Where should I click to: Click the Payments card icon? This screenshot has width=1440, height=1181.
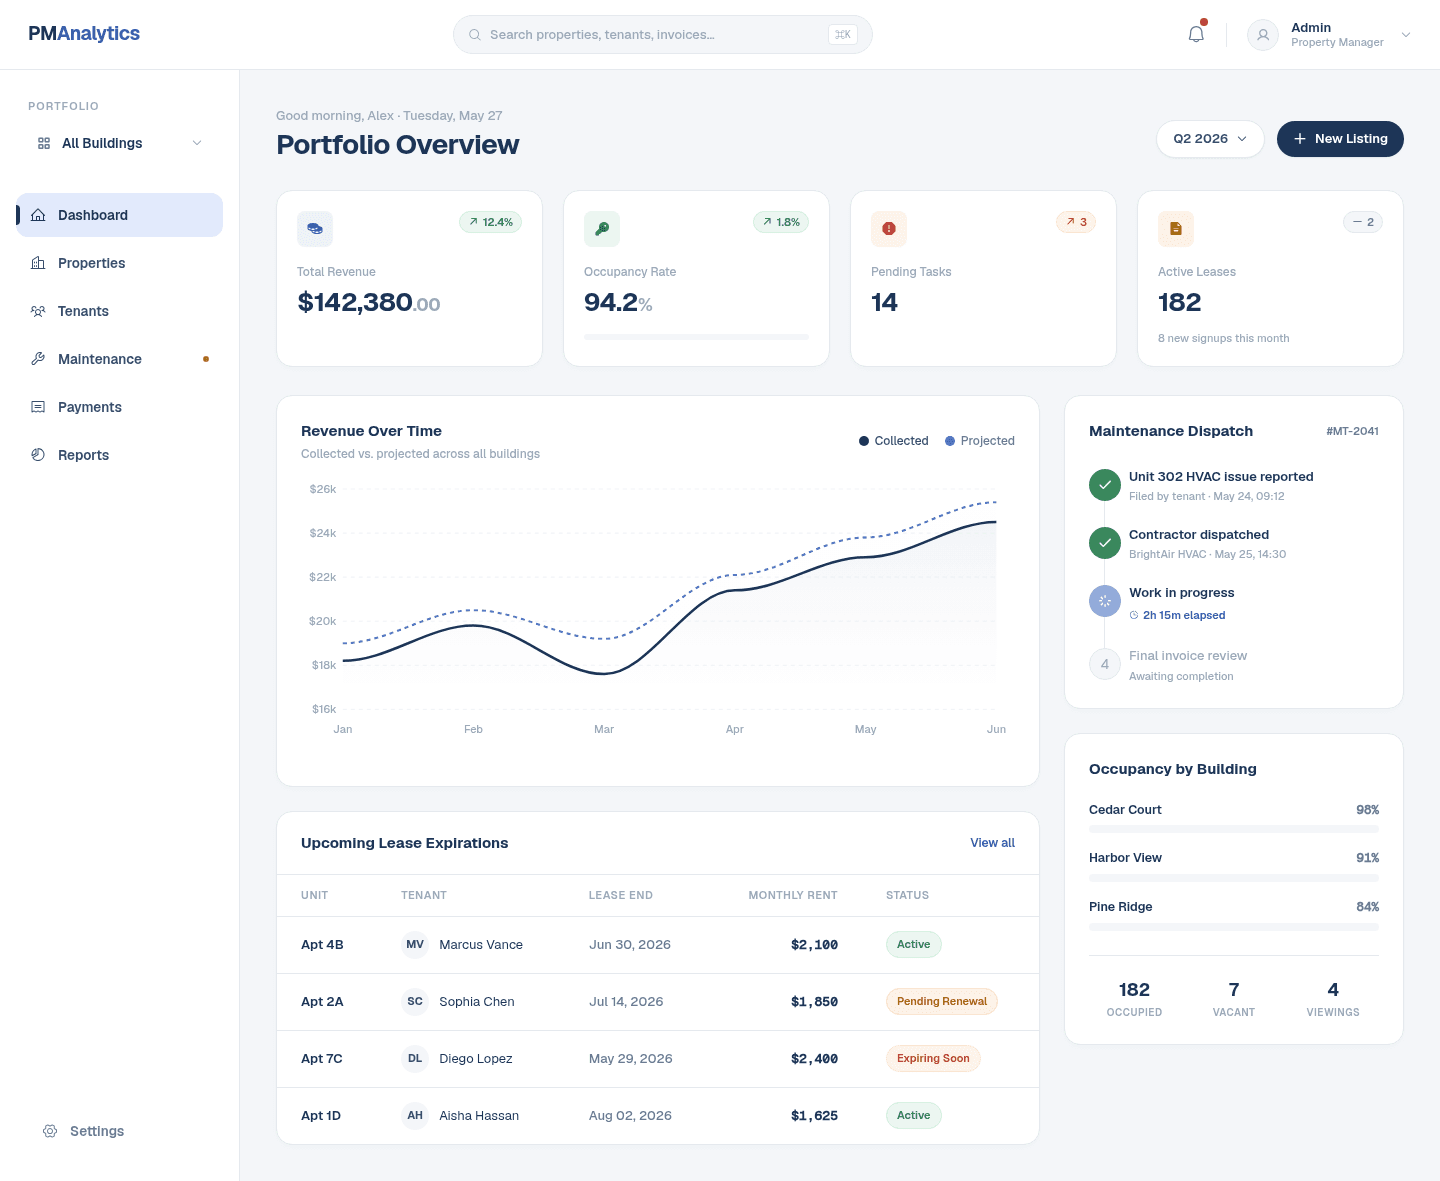pos(38,407)
